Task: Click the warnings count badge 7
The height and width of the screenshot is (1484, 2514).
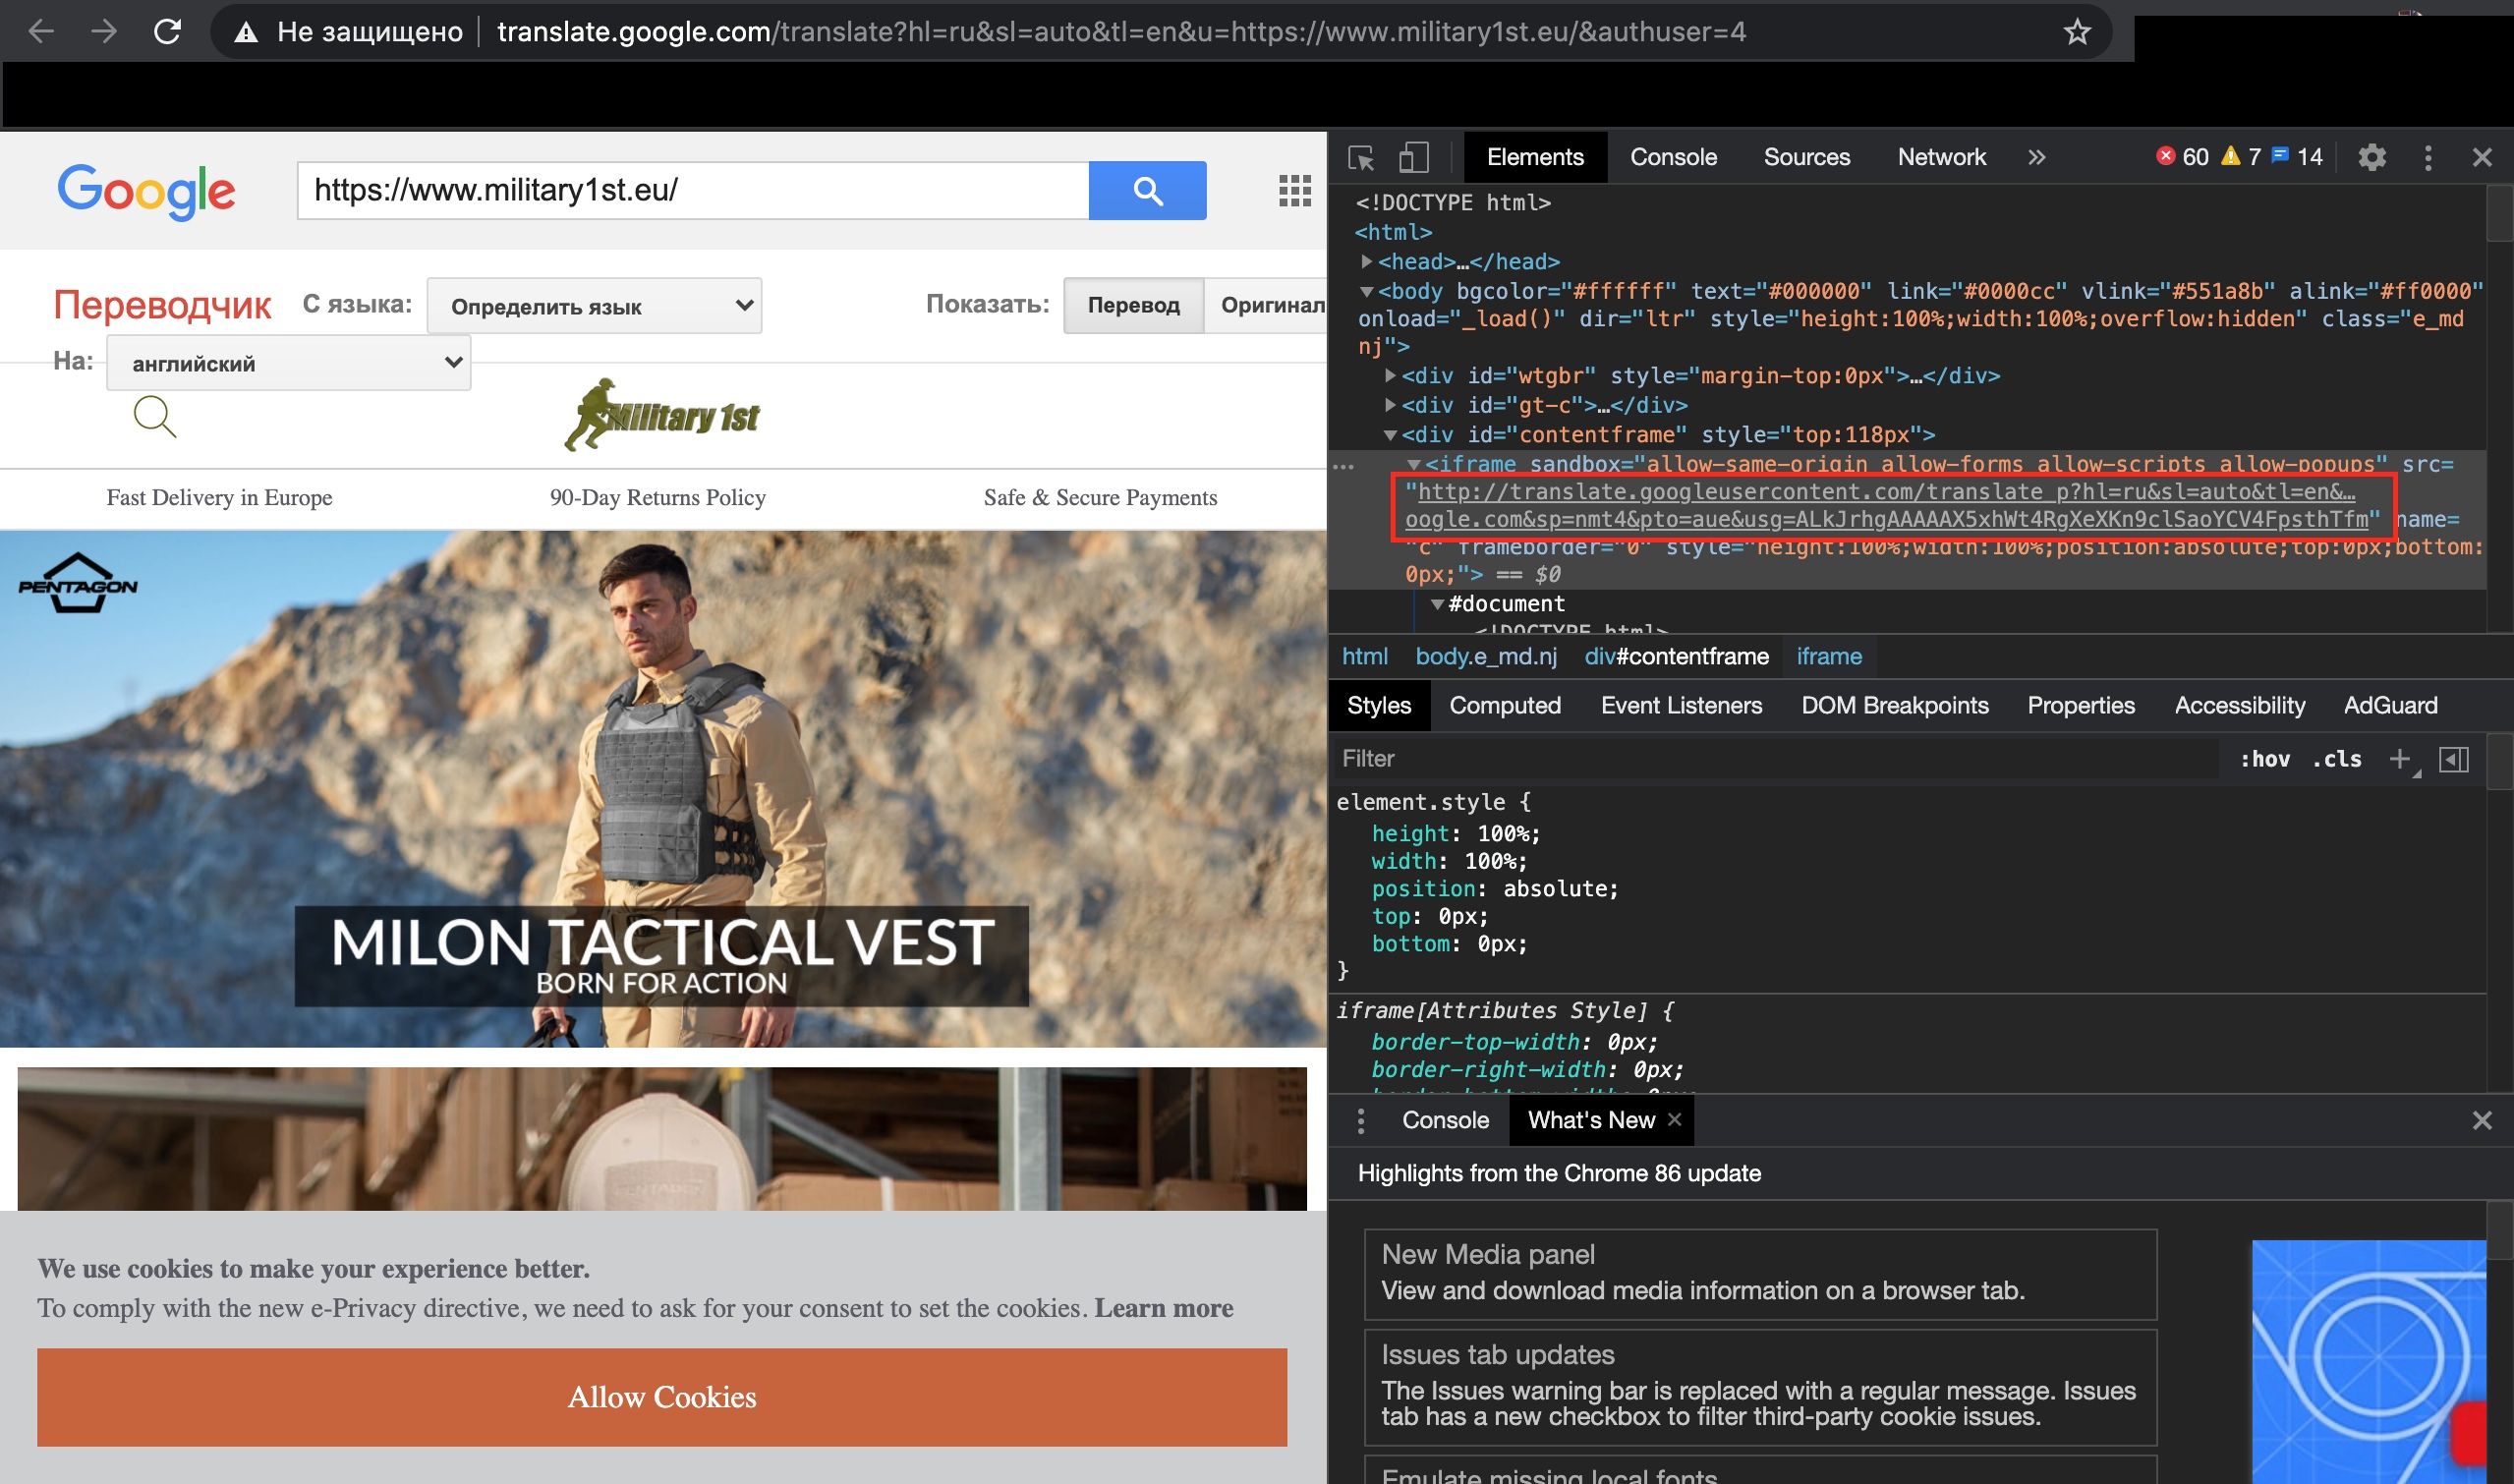Action: click(x=2241, y=156)
